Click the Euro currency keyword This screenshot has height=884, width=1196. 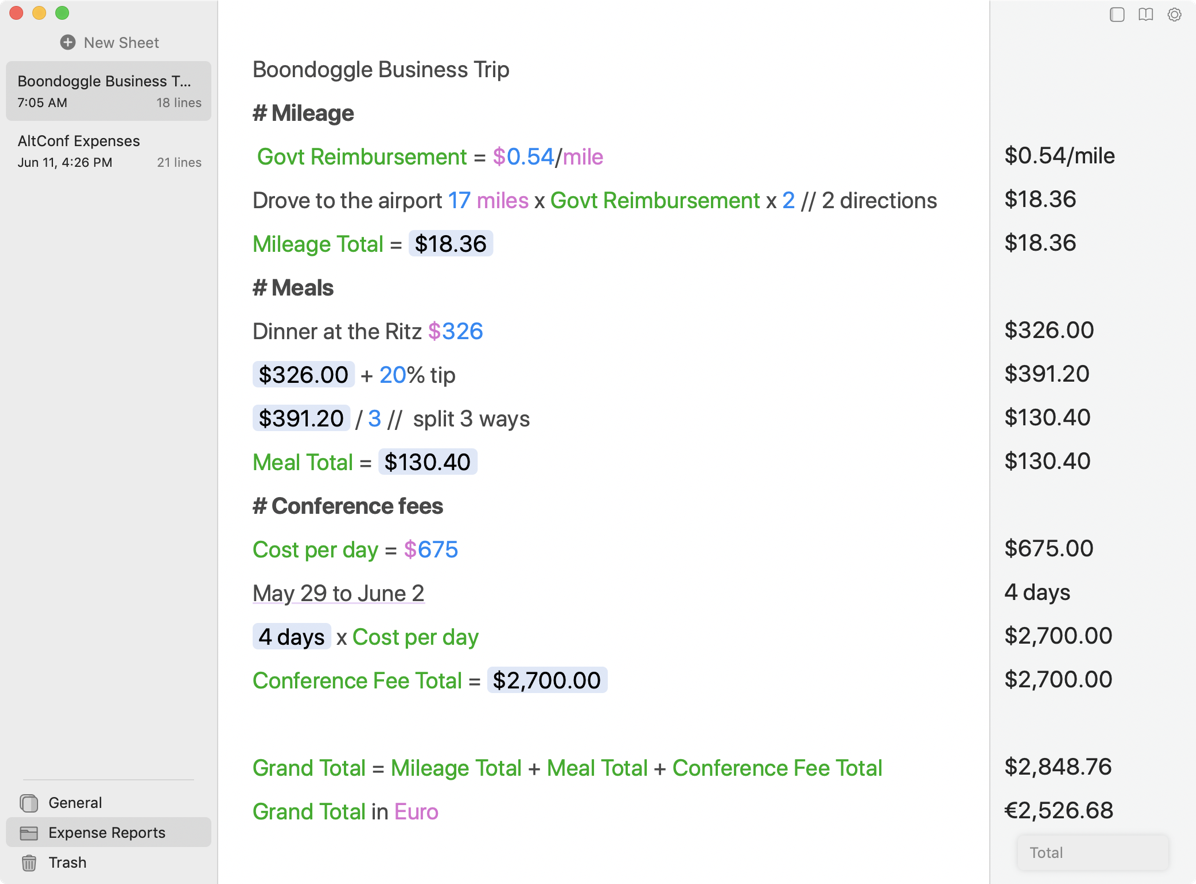pos(416,812)
